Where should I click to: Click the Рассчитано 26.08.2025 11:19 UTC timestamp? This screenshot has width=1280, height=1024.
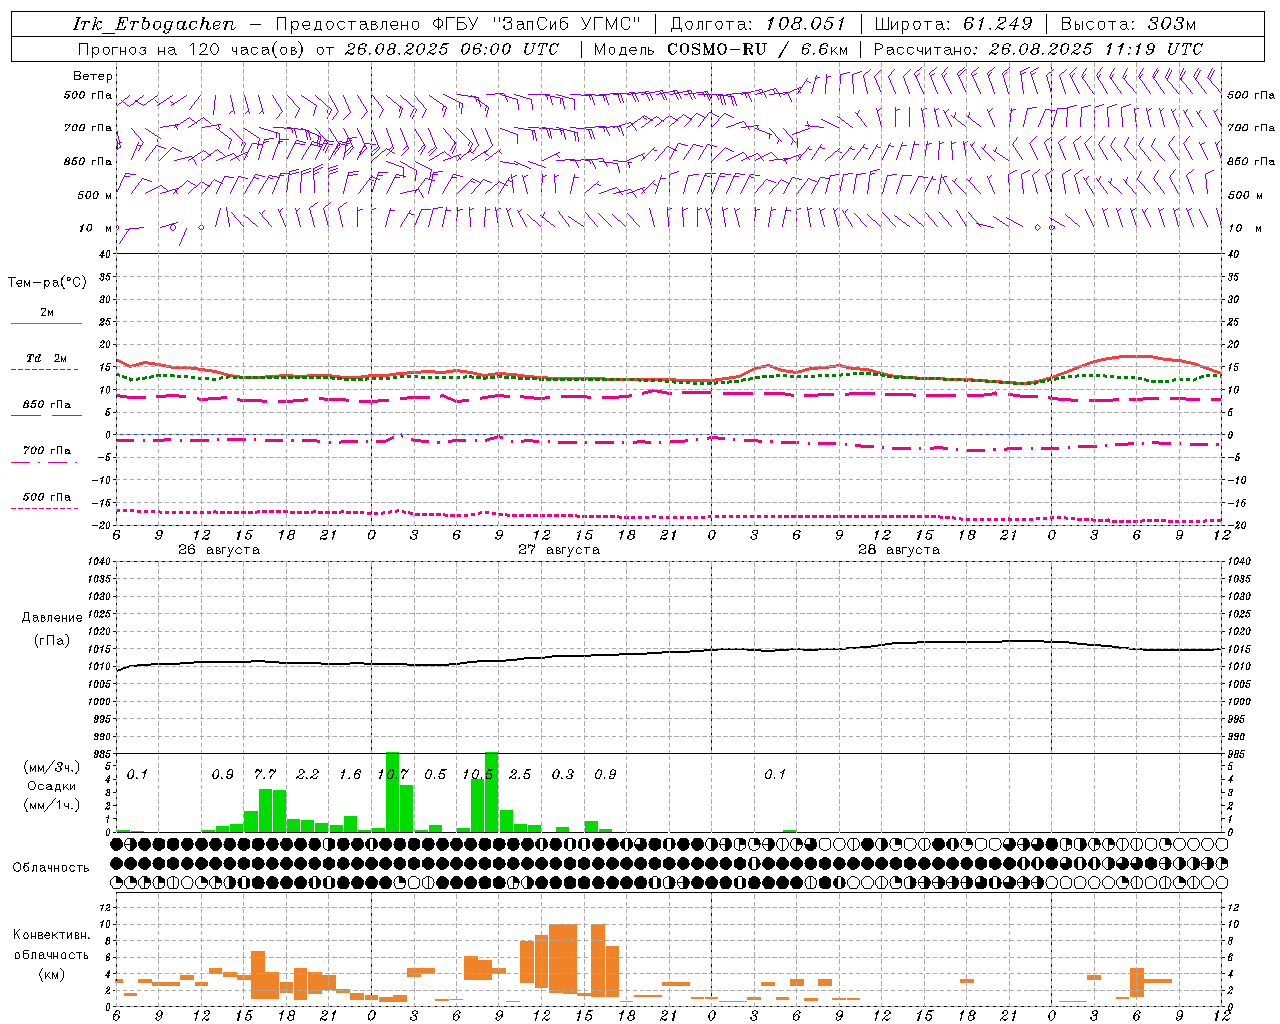coord(1038,49)
